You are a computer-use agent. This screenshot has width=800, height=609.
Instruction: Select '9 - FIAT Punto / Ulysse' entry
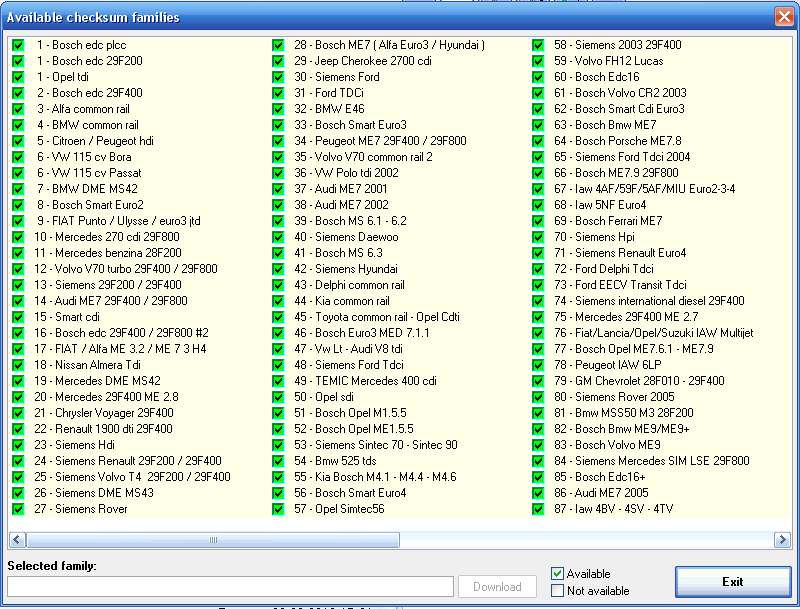(118, 221)
